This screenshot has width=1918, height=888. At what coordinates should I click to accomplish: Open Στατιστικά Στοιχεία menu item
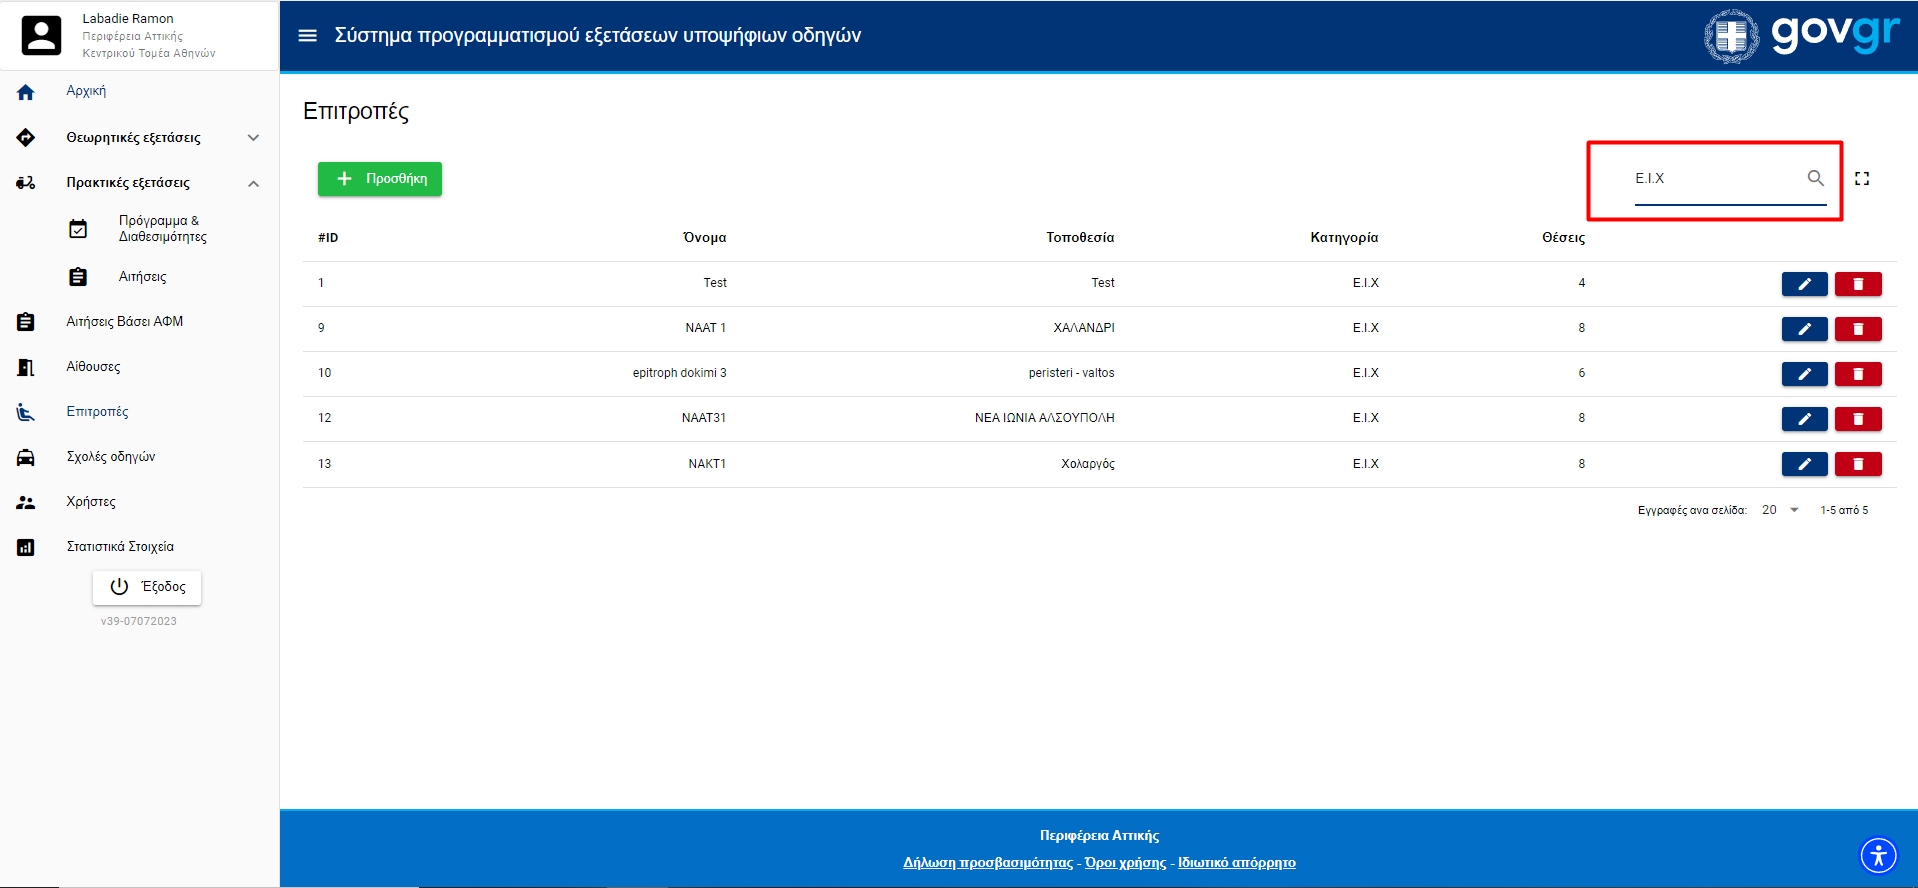[x=120, y=547]
